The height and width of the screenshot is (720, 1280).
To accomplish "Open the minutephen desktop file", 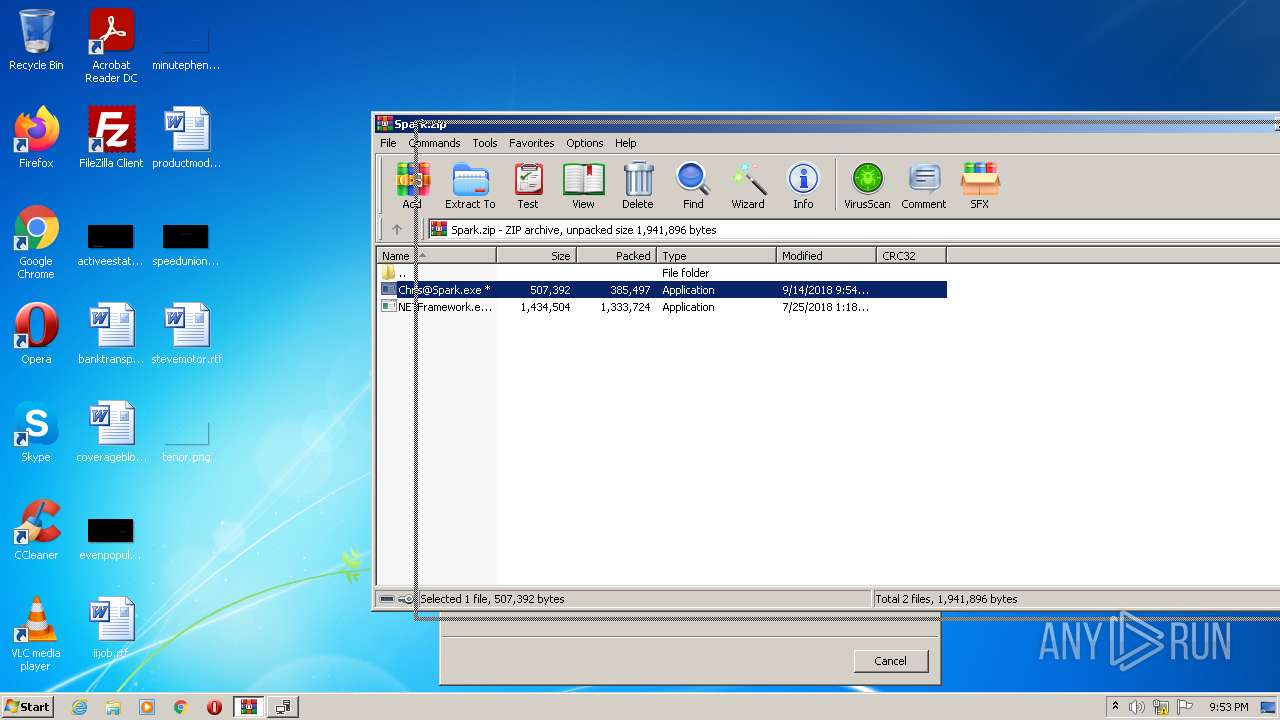I will click(186, 50).
